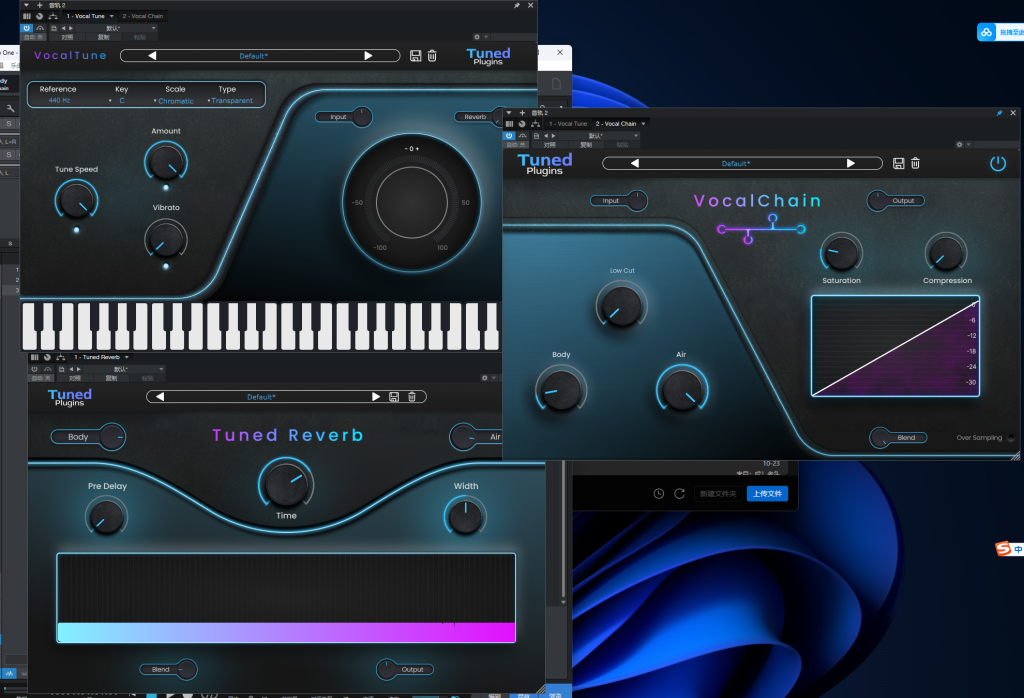The image size is (1024, 698).
Task: Click the channel editor bars icon in VocalTune window
Action: click(27, 16)
